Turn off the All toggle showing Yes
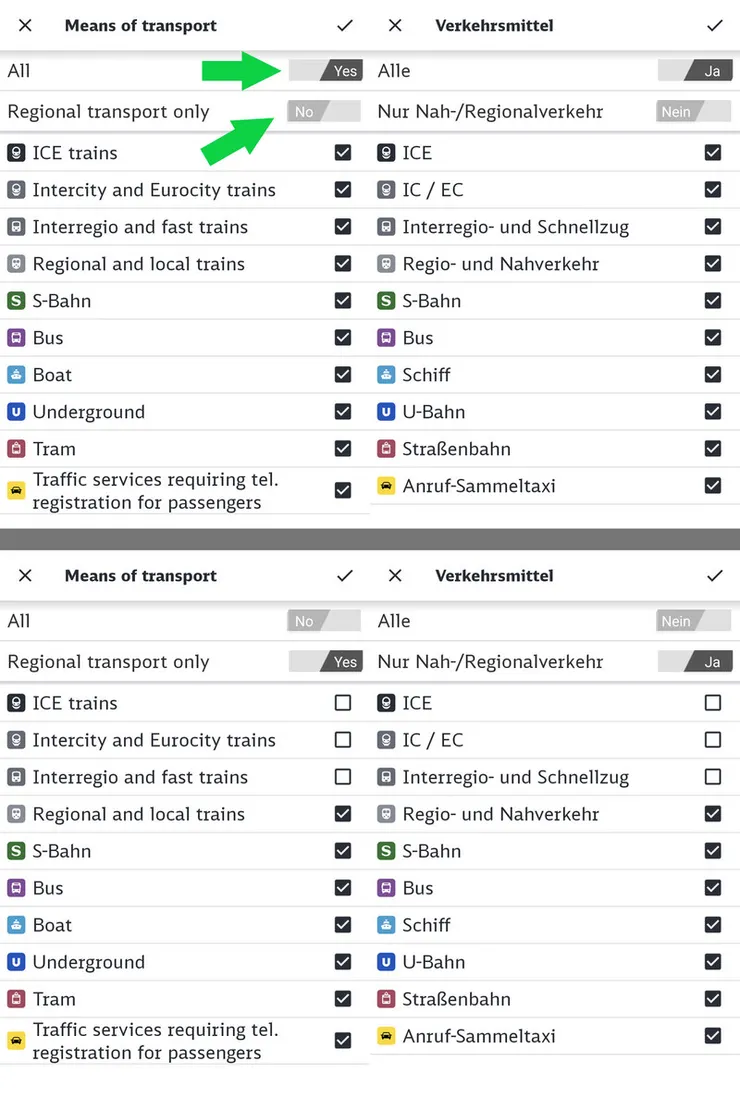Image resolution: width=740 pixels, height=1110 pixels. click(325, 71)
